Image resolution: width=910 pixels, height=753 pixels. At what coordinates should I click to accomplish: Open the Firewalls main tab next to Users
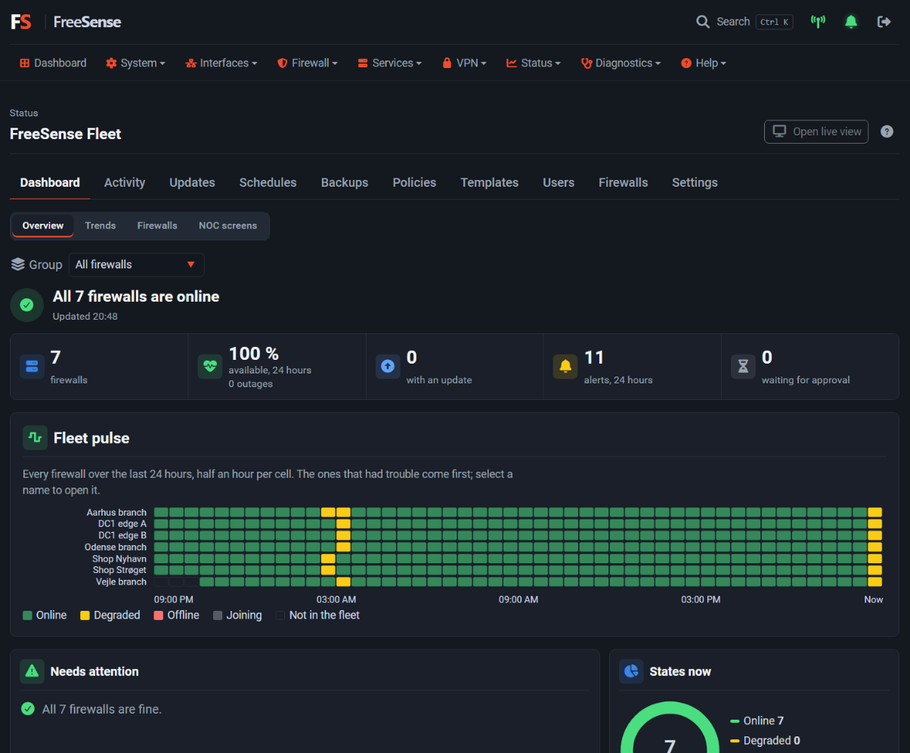623,182
